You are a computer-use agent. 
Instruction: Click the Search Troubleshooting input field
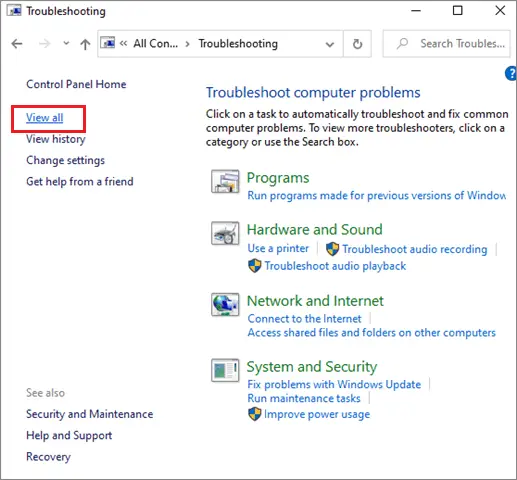[447, 44]
